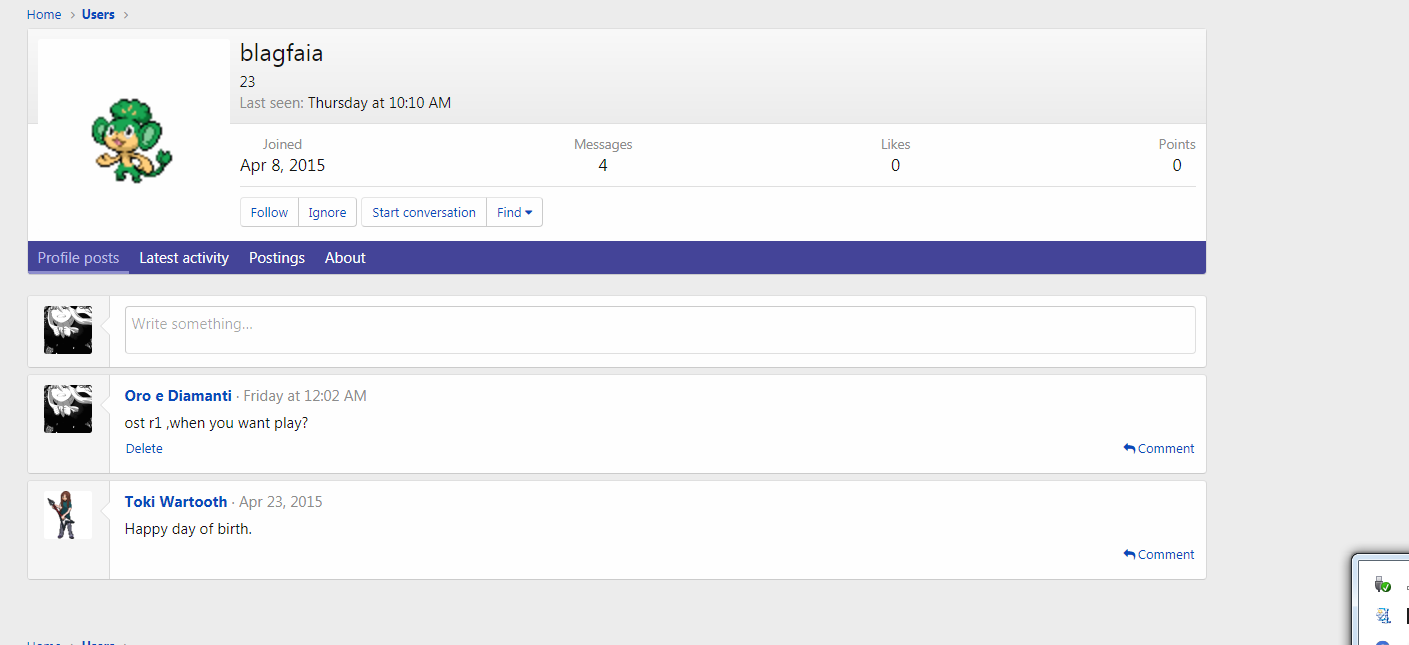Click the tray icon below the USB icon

point(1383,616)
